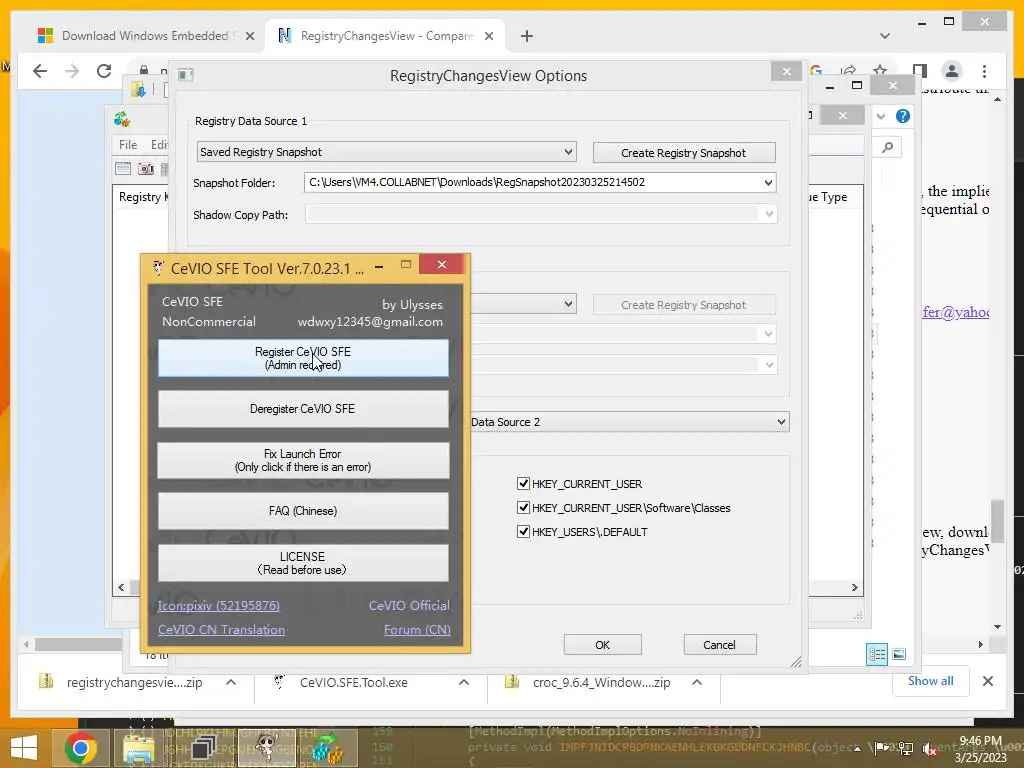The width and height of the screenshot is (1024, 768).
Task: Open the taskbar clock showing 9:46 PM
Action: click(x=981, y=749)
